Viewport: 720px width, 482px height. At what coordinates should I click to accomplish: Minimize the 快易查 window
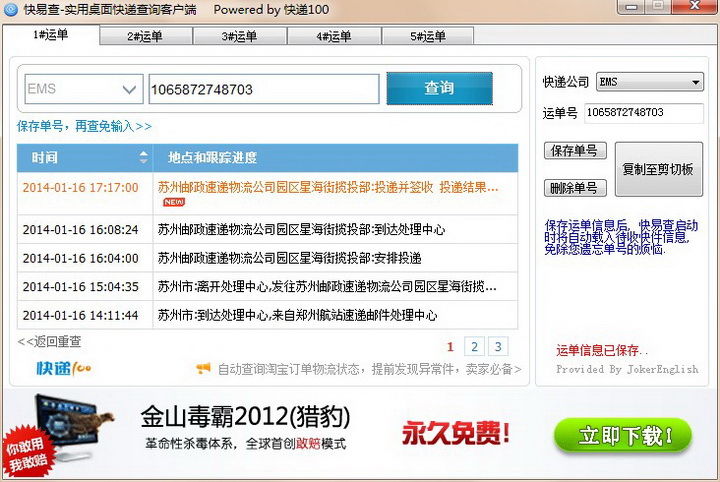click(631, 6)
